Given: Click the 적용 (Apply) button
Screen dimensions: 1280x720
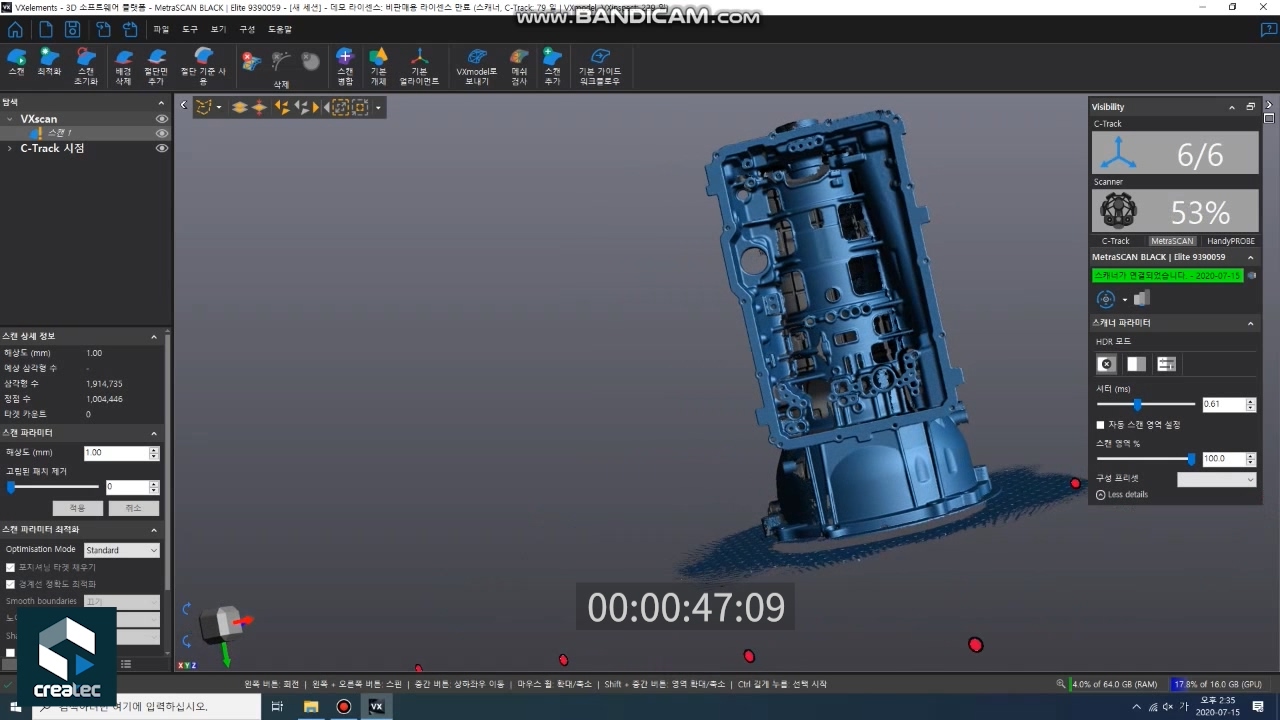Looking at the screenshot, I should [77, 508].
